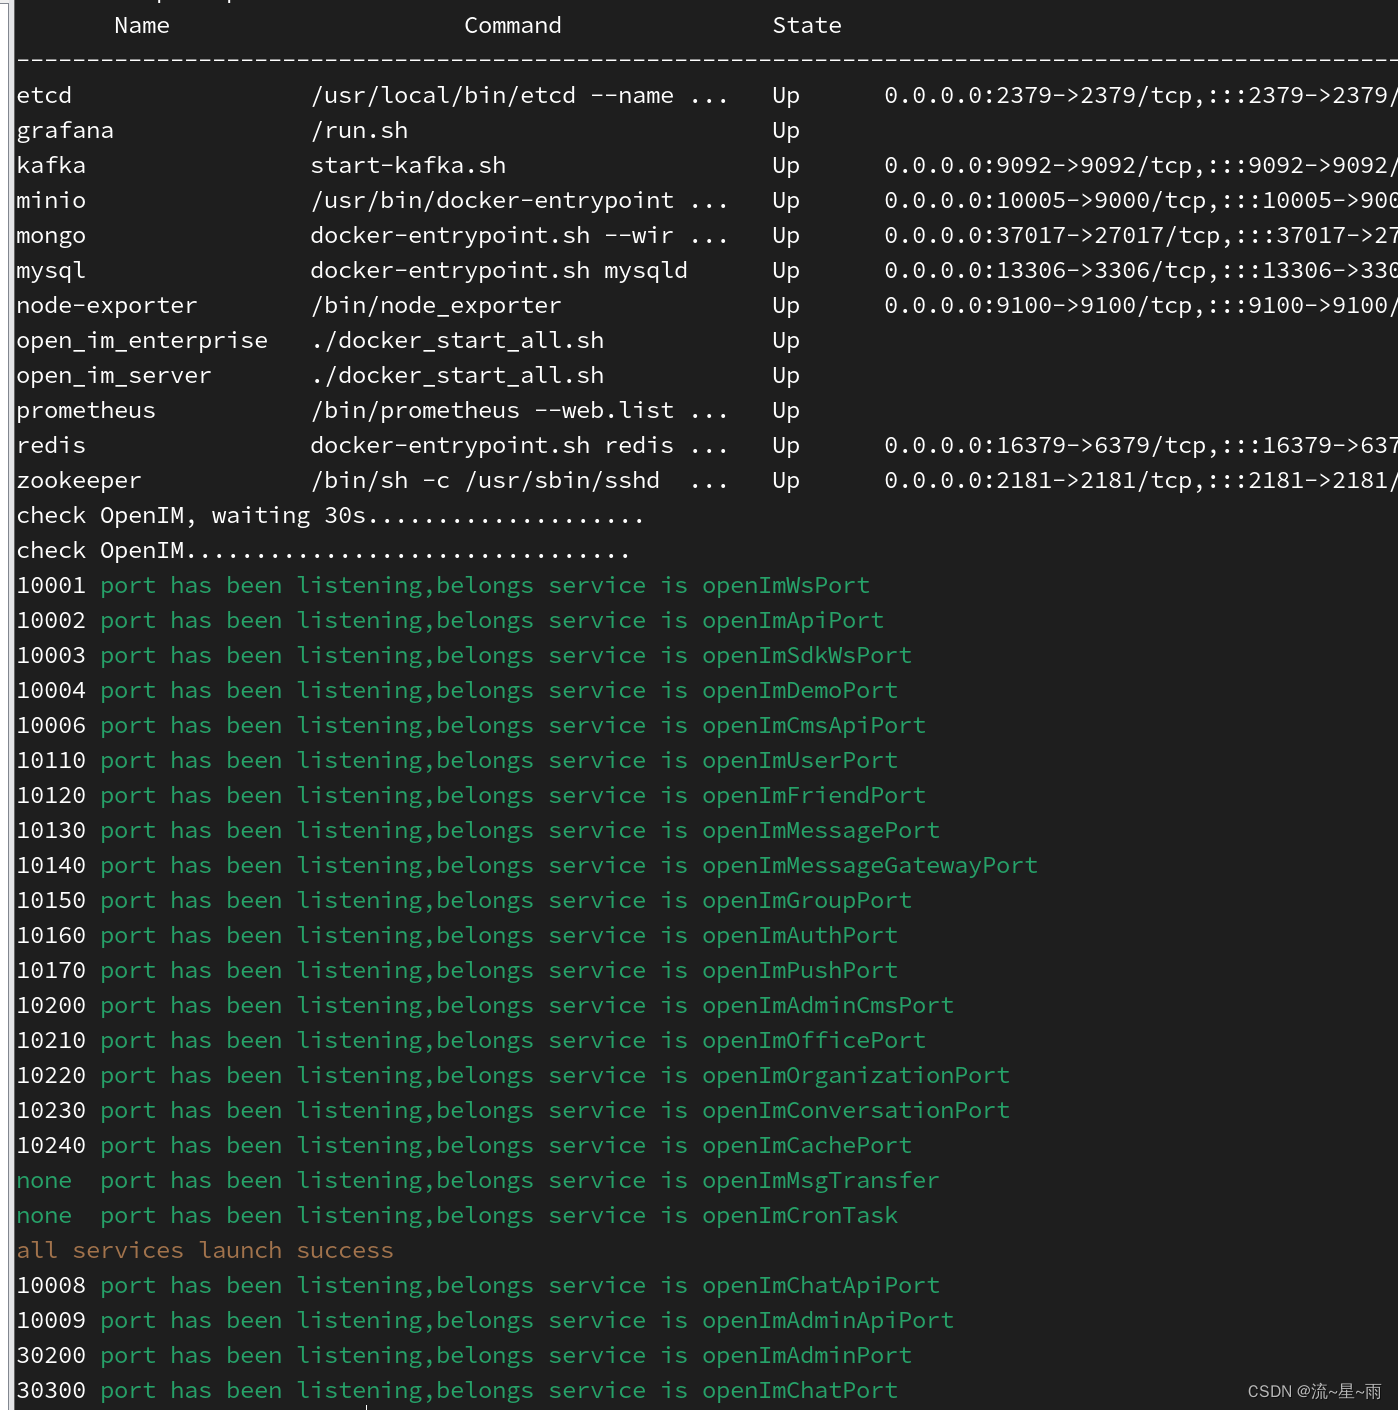
Task: Select the 'openImWsPort' service name
Action: pos(786,586)
